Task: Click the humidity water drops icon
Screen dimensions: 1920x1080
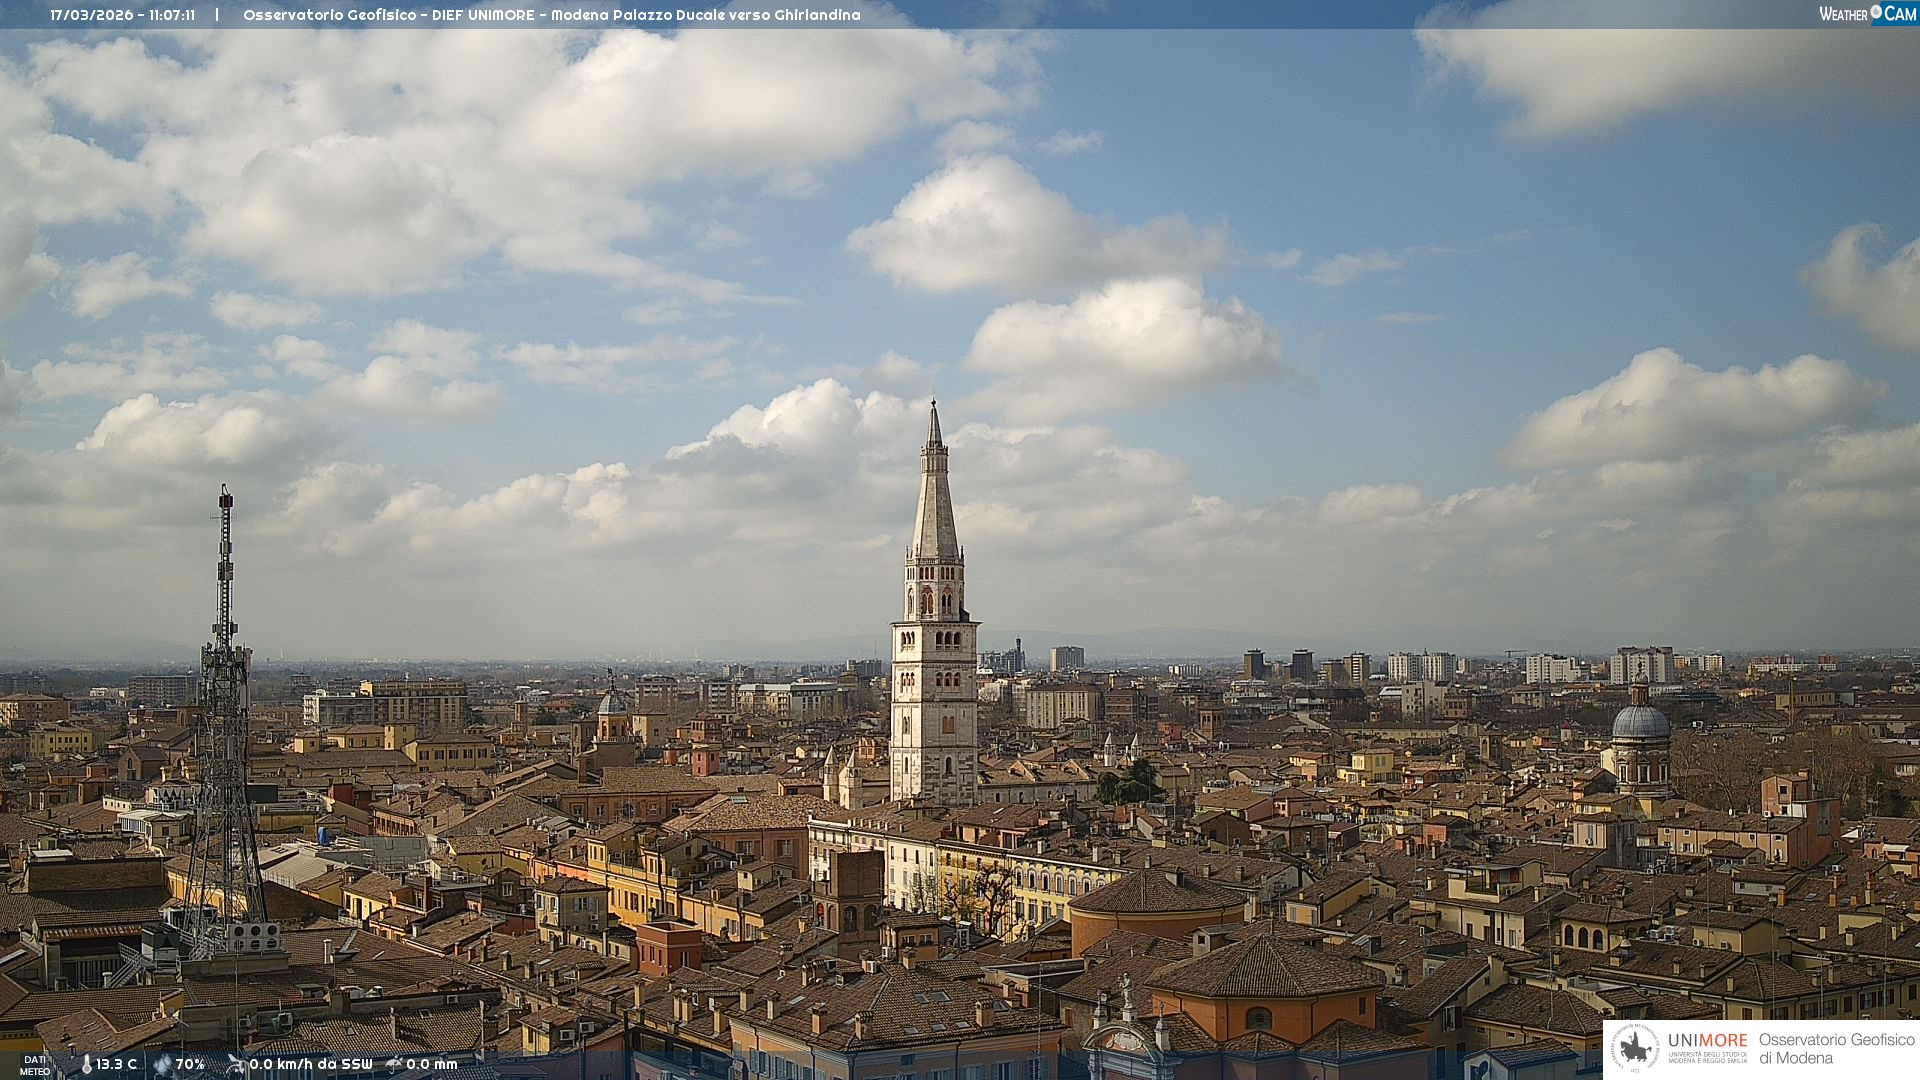Action: 162,1065
